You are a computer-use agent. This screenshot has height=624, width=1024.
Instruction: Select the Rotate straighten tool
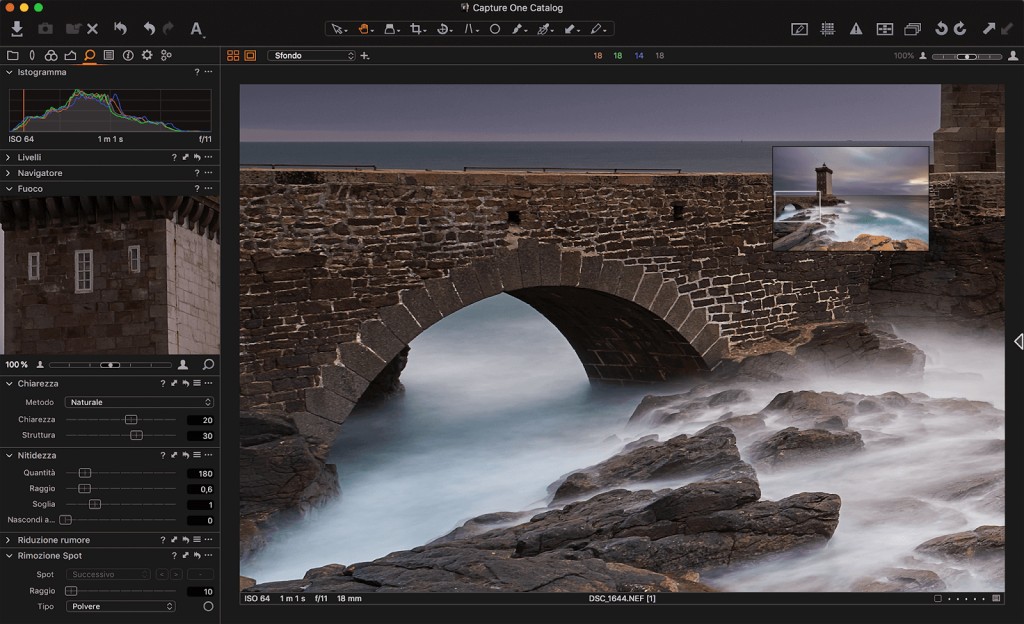pyautogui.click(x=443, y=29)
